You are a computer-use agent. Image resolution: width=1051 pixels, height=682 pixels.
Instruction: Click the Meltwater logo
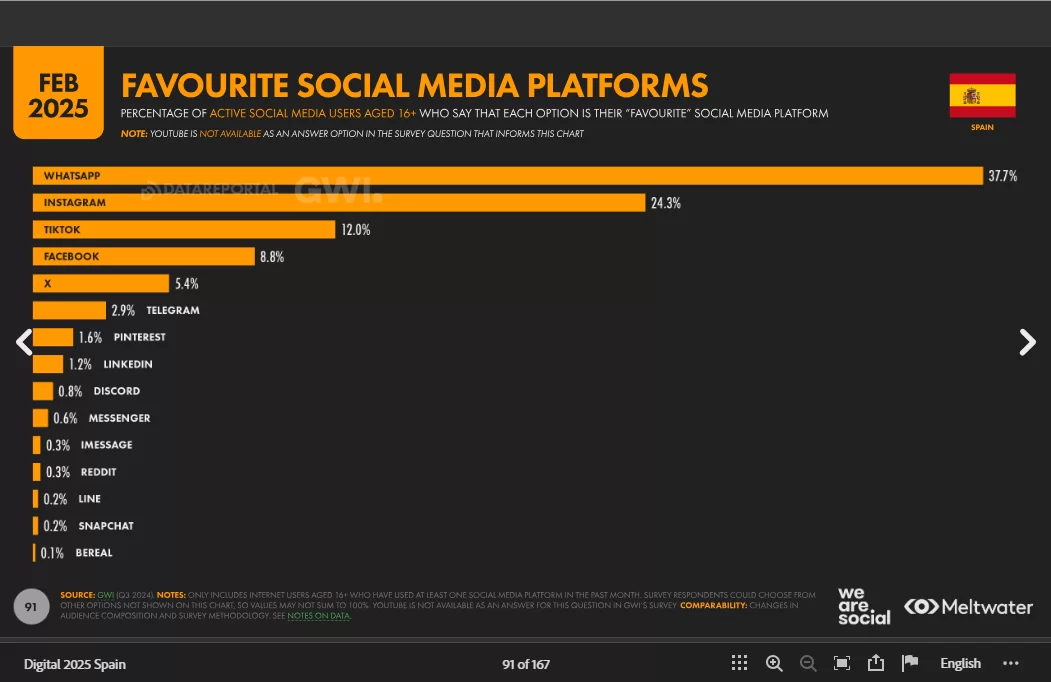(x=968, y=607)
